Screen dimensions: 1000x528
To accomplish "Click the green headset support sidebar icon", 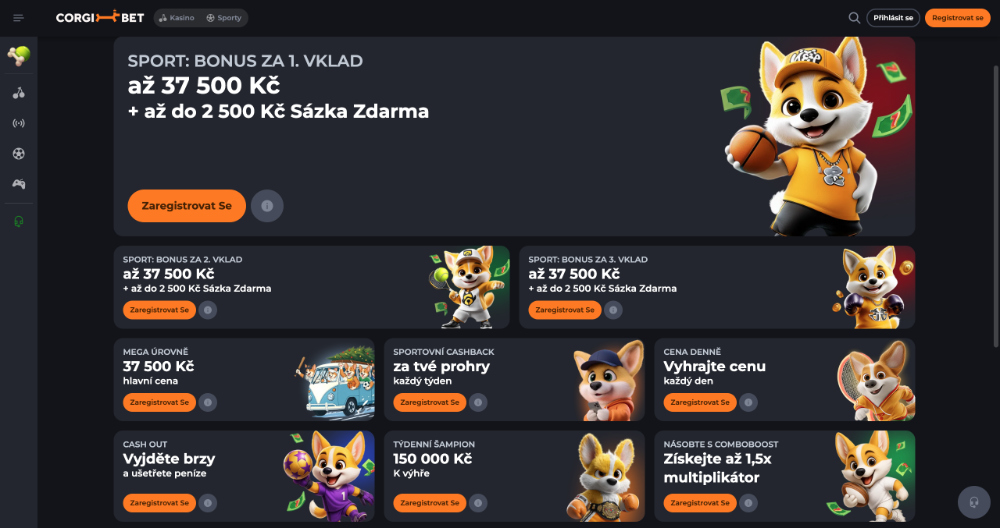I will pos(18,221).
